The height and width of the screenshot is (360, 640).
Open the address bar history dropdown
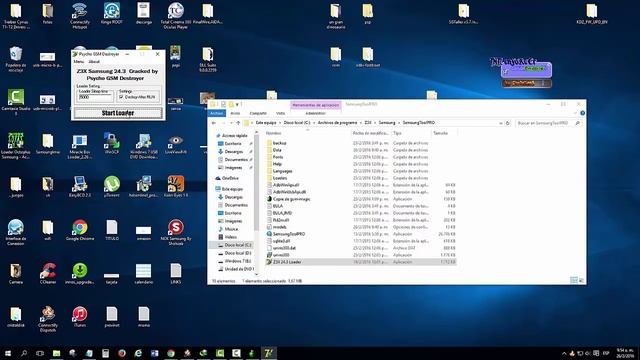pos(501,123)
